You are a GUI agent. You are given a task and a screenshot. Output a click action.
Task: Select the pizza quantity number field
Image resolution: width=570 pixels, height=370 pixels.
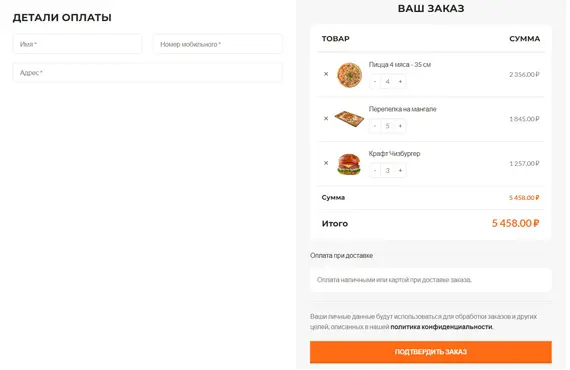(x=388, y=81)
